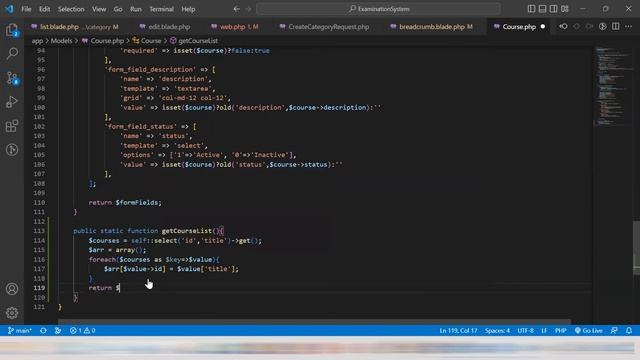The image size is (640, 360).
Task: Open the Selection menu
Action: [71, 9]
